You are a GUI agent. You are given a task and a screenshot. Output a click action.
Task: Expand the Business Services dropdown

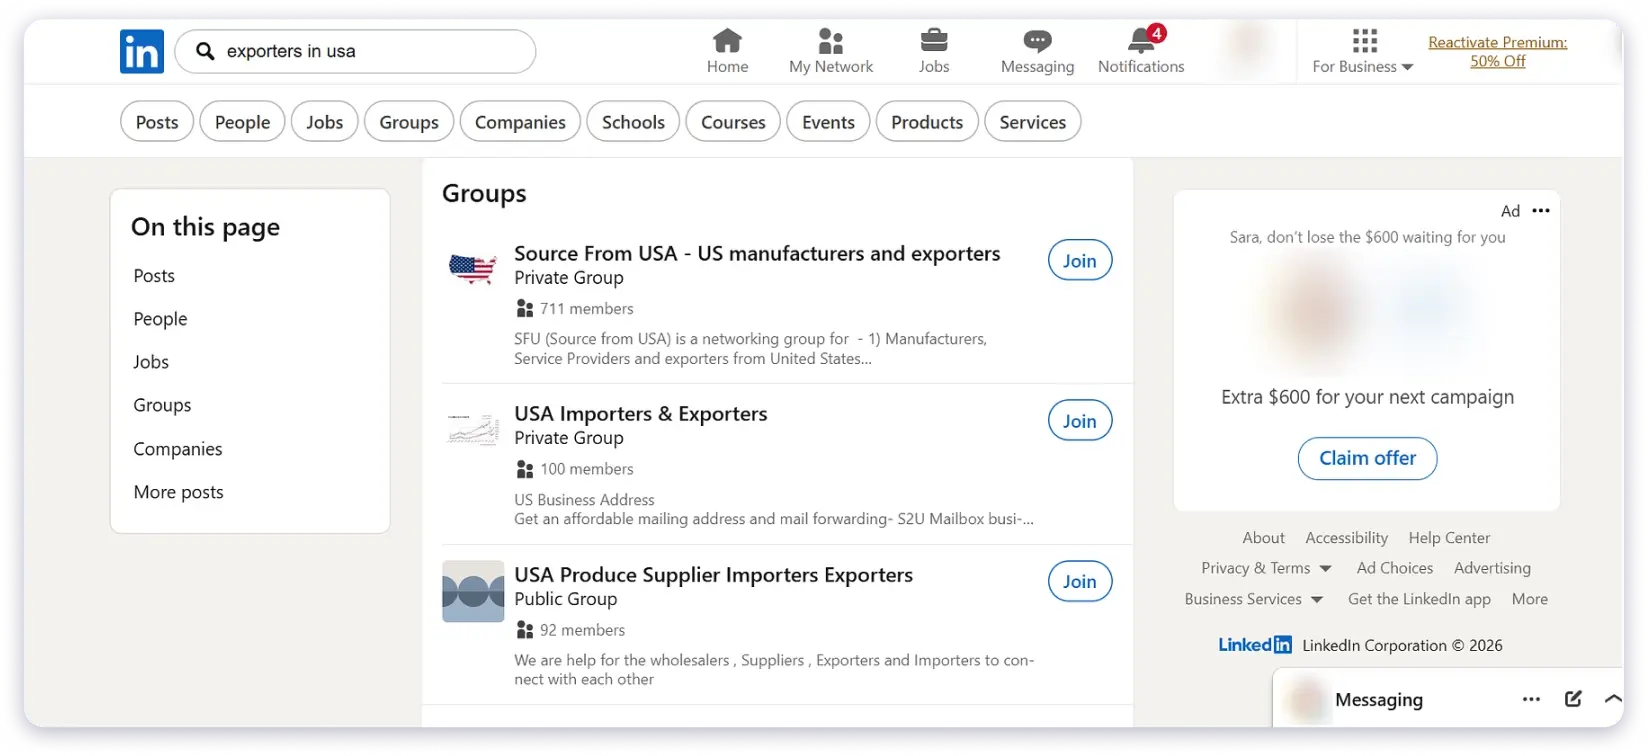click(1316, 600)
